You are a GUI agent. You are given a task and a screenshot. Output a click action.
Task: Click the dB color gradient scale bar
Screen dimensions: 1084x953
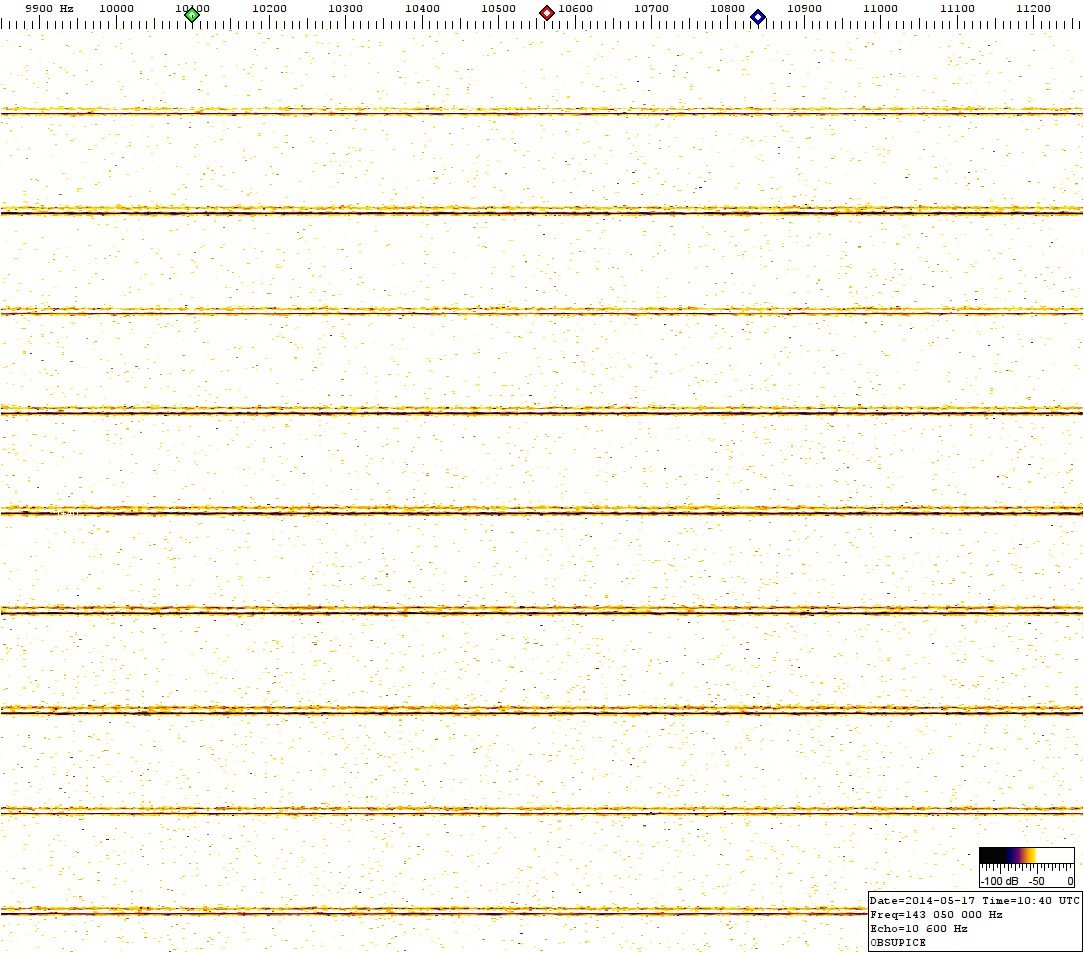(x=1026, y=856)
